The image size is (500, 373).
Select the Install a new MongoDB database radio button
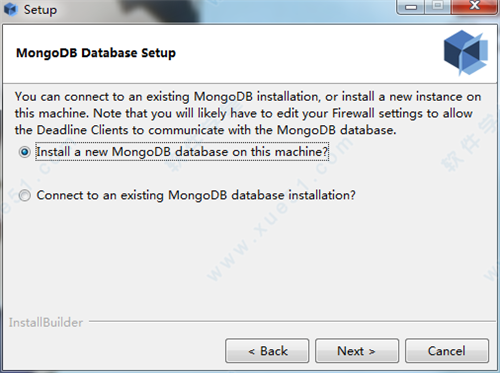pyautogui.click(x=24, y=152)
